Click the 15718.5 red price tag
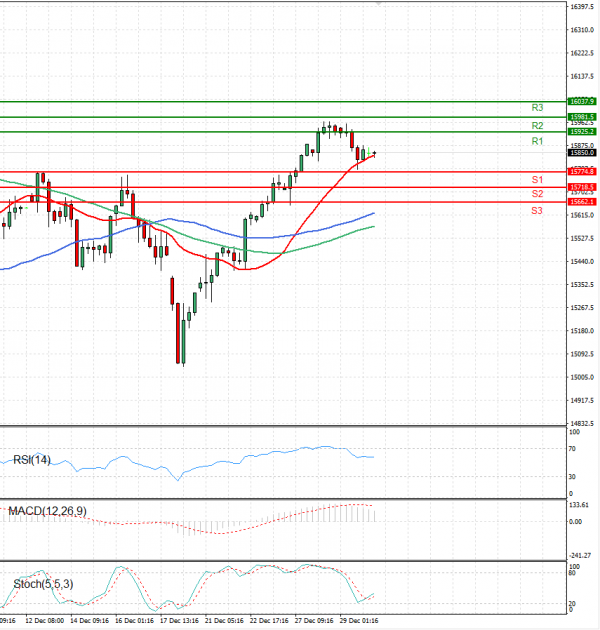Viewport: 600px width, 630px height. point(581,187)
